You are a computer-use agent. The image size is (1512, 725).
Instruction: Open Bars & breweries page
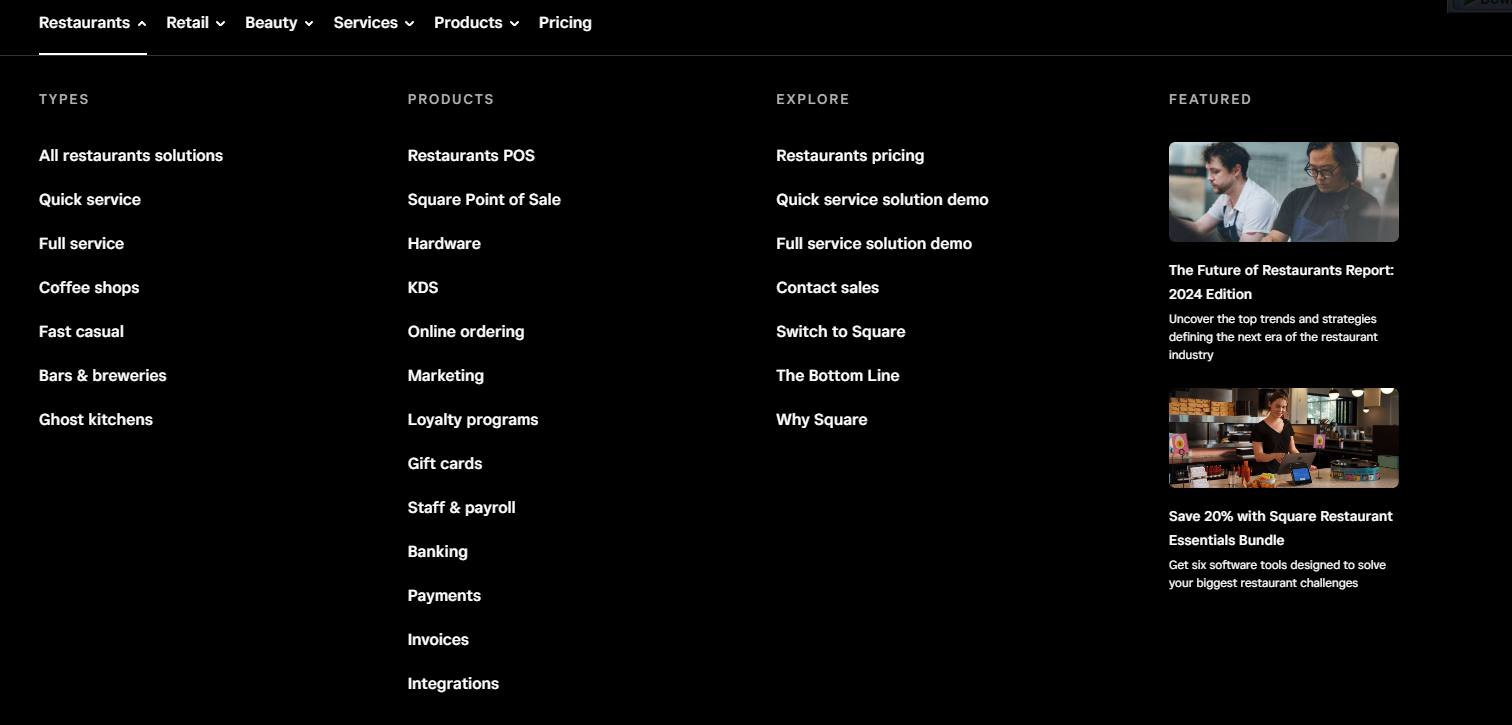[103, 376]
